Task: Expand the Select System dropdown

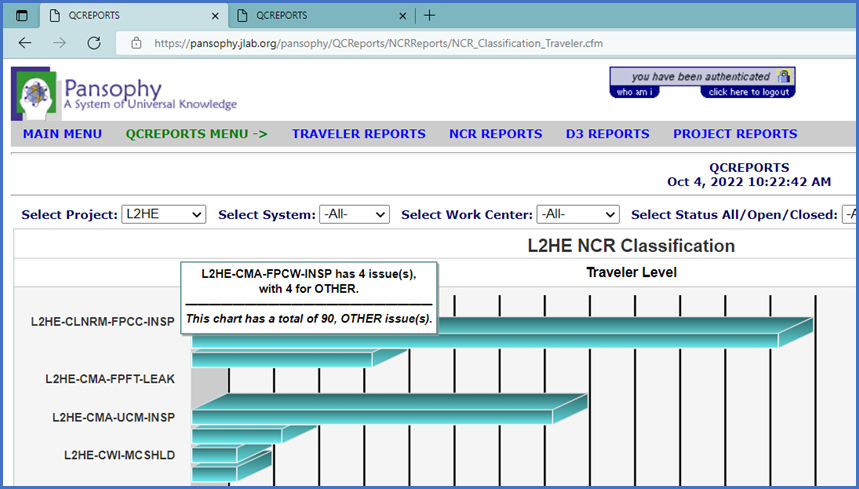Action: 354,214
